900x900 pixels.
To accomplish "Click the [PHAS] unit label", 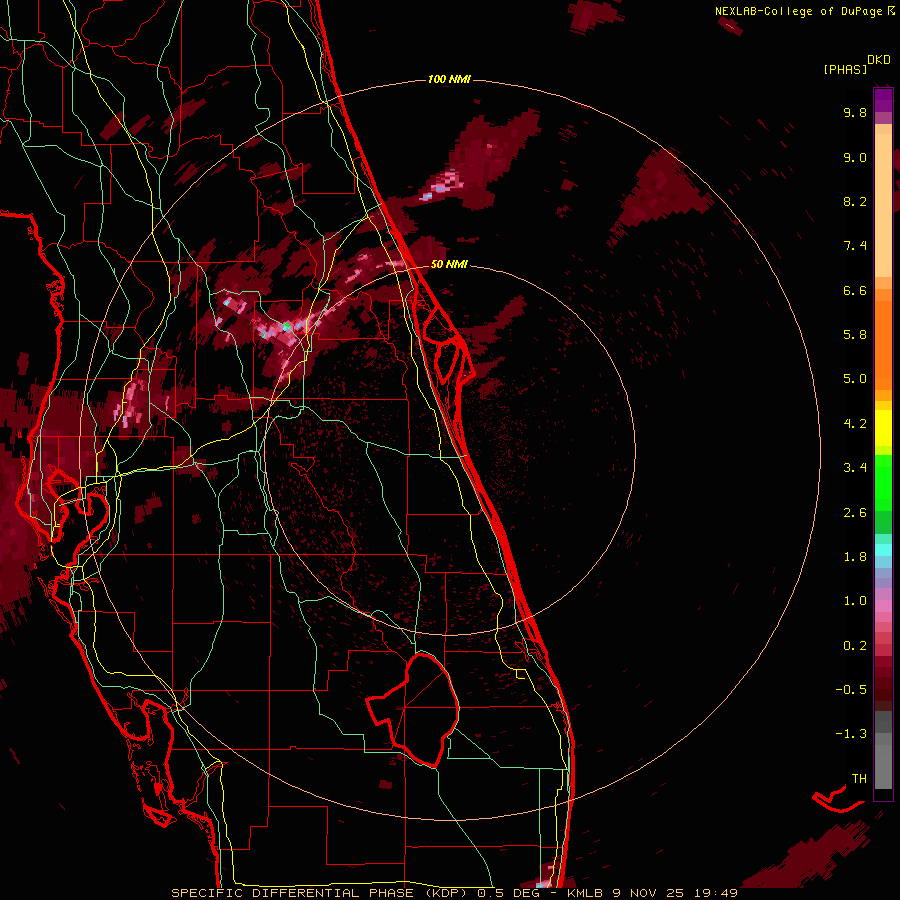I will tap(845, 70).
